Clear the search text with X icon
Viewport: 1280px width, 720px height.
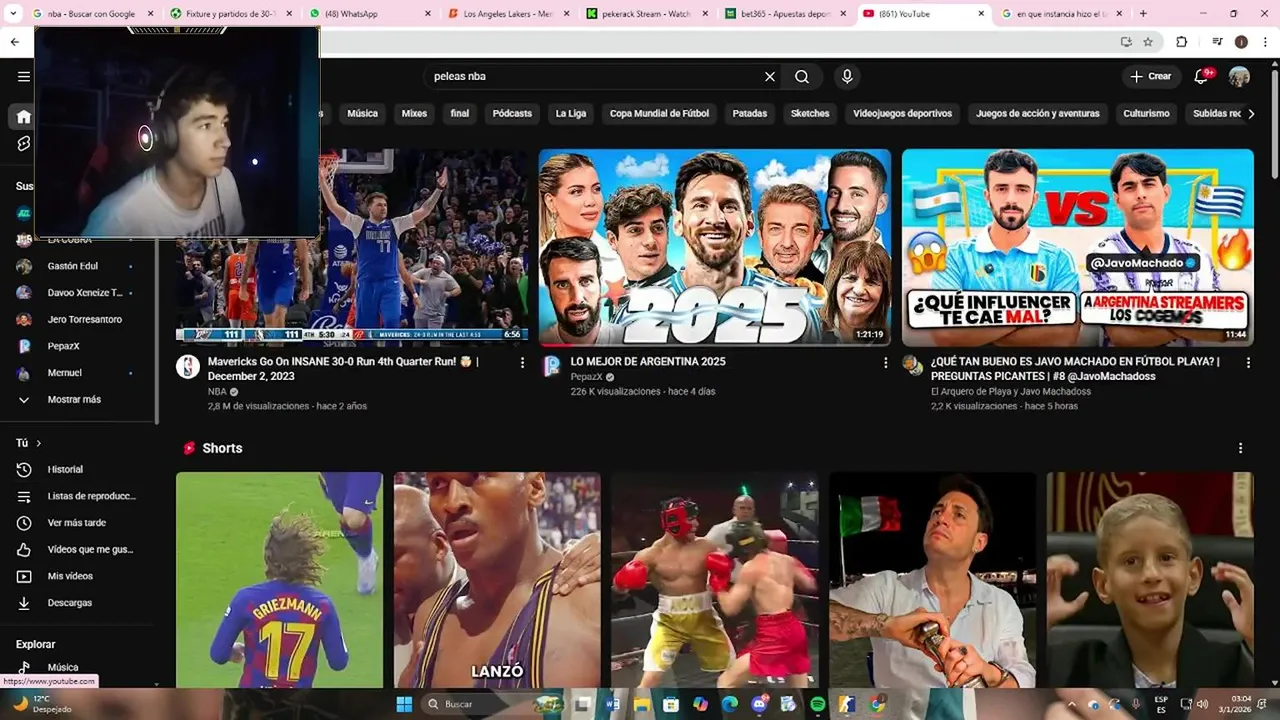[770, 76]
